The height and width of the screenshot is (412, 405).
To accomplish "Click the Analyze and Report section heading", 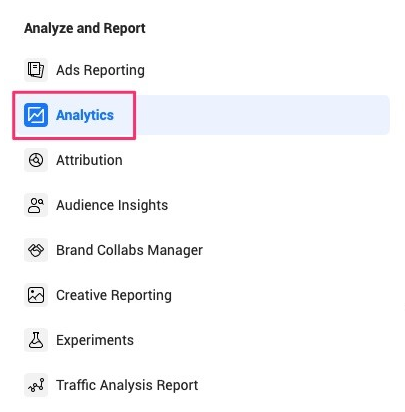I will (x=85, y=28).
